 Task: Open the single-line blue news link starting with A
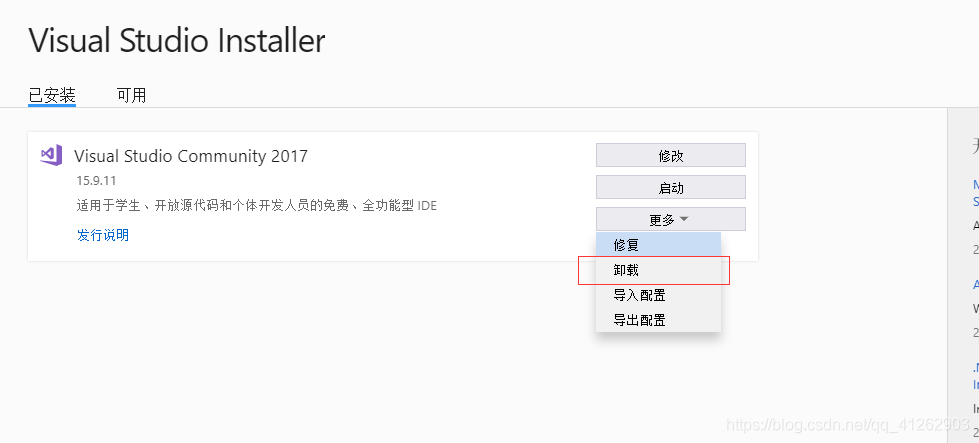pos(976,285)
